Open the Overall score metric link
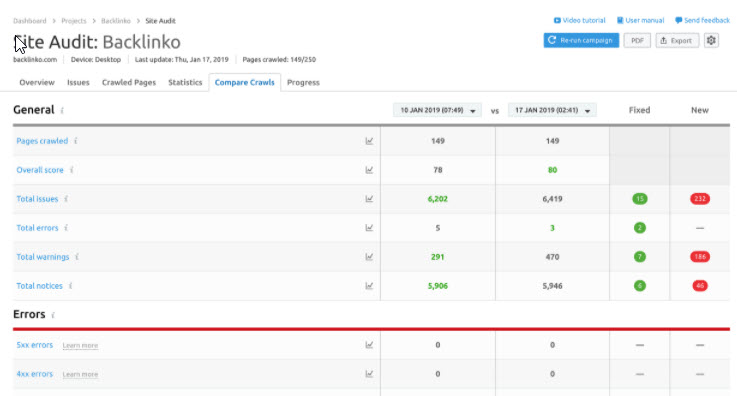 (40, 170)
